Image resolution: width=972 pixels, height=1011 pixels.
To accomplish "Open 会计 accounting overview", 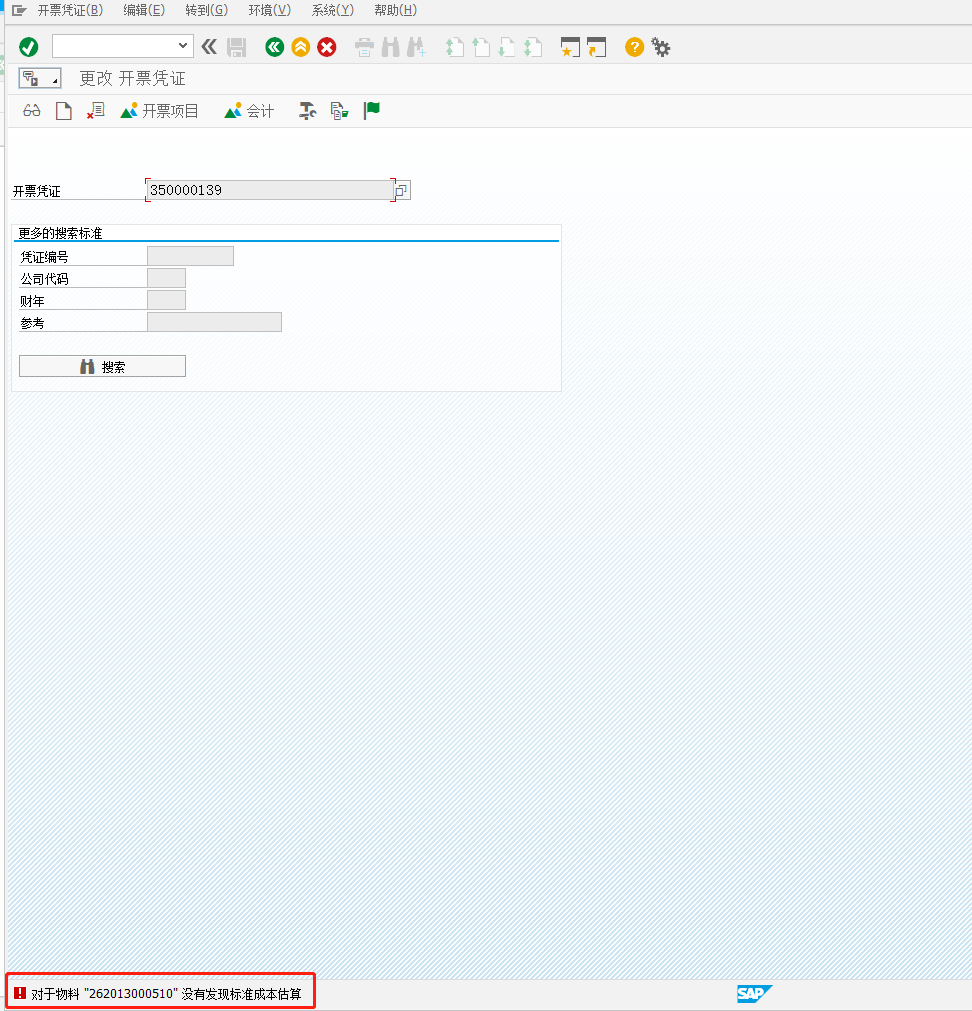I will [x=249, y=111].
